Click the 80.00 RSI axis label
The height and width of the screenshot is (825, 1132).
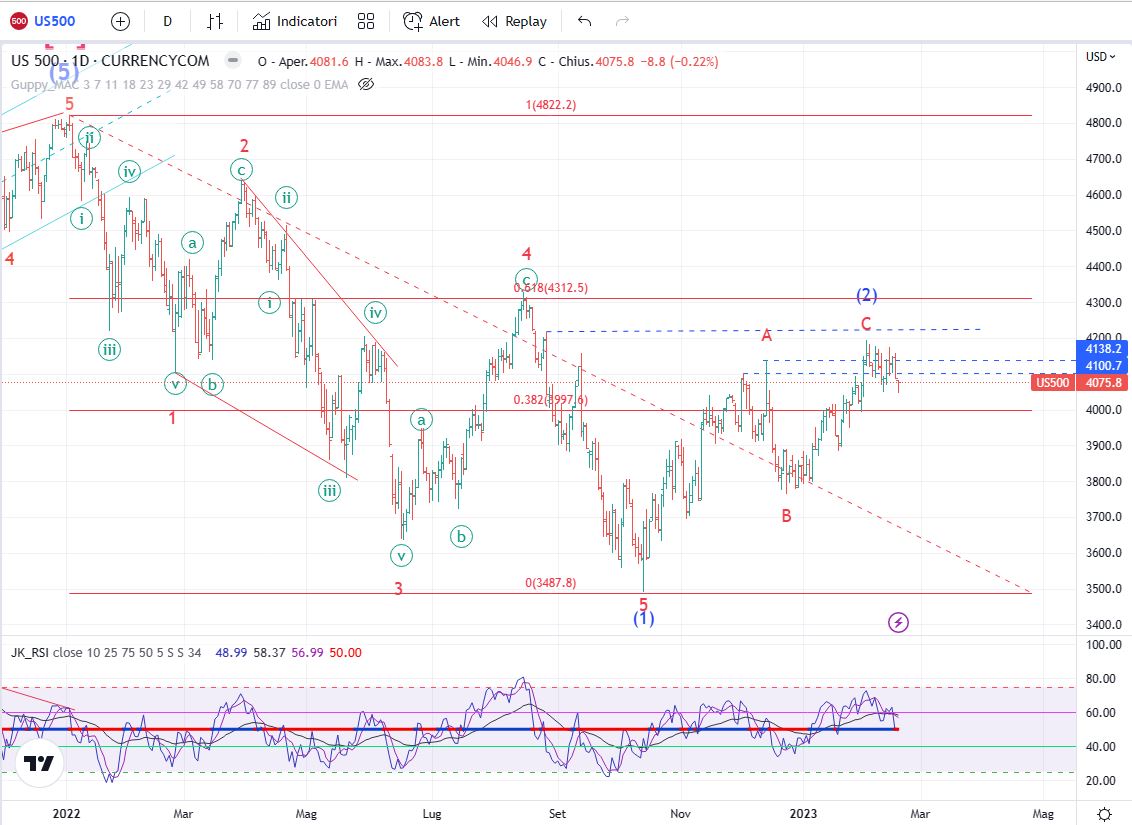1102,678
